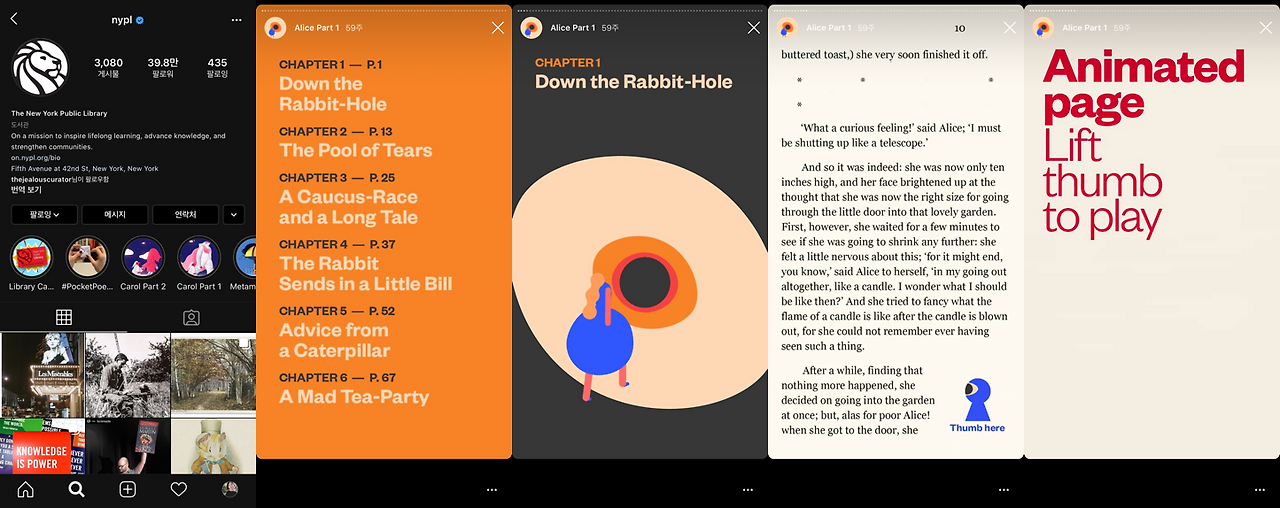Expand suggested accounts with the down chevron button
Image resolution: width=1280 pixels, height=508 pixels.
234,215
